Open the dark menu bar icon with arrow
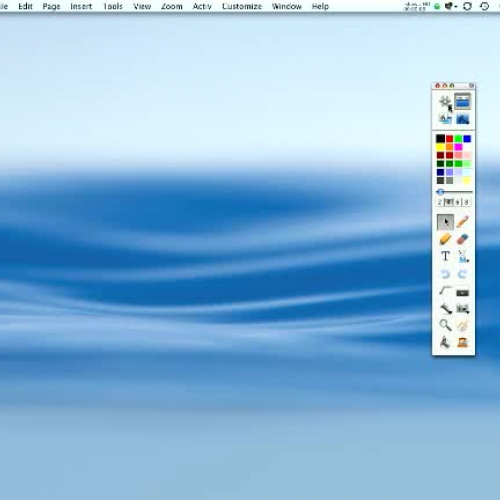This screenshot has width=500, height=500. [451, 6]
